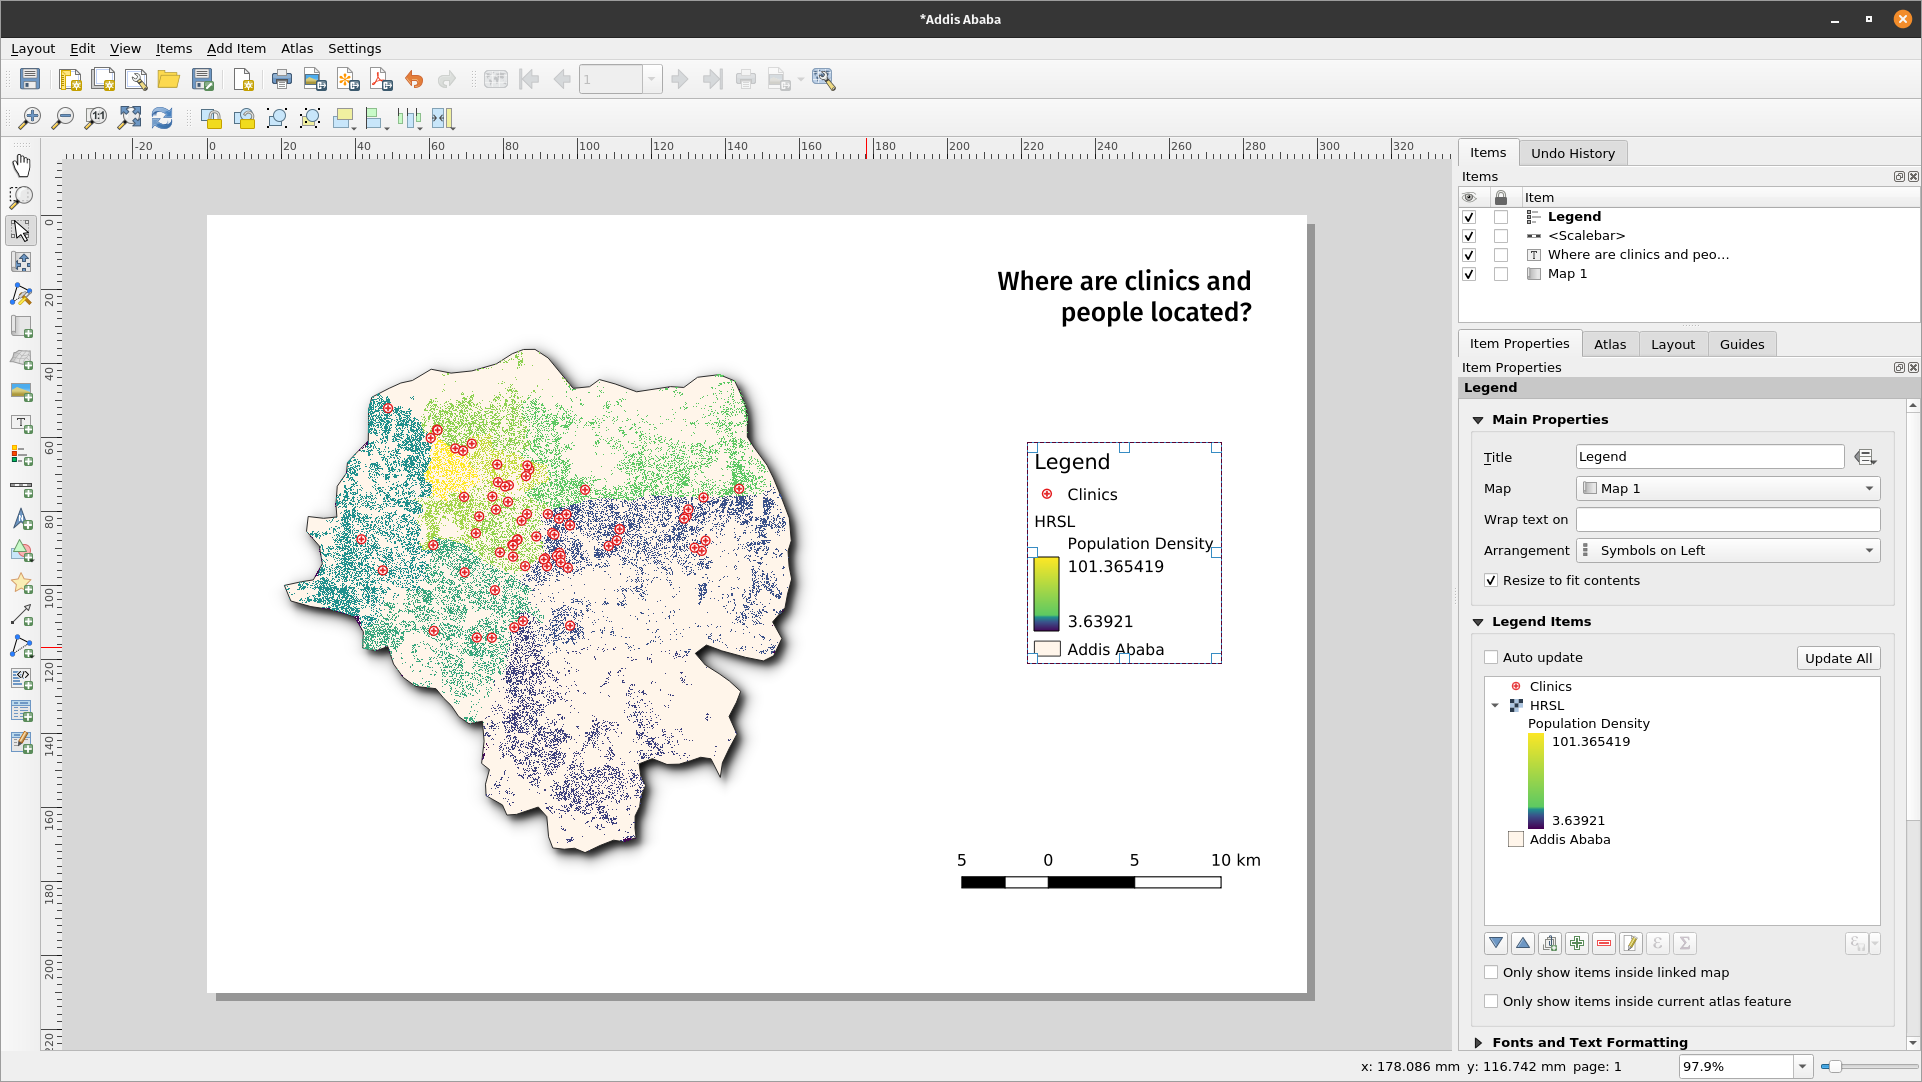The width and height of the screenshot is (1922, 1082).
Task: Click the Save Project icon
Action: [x=30, y=80]
